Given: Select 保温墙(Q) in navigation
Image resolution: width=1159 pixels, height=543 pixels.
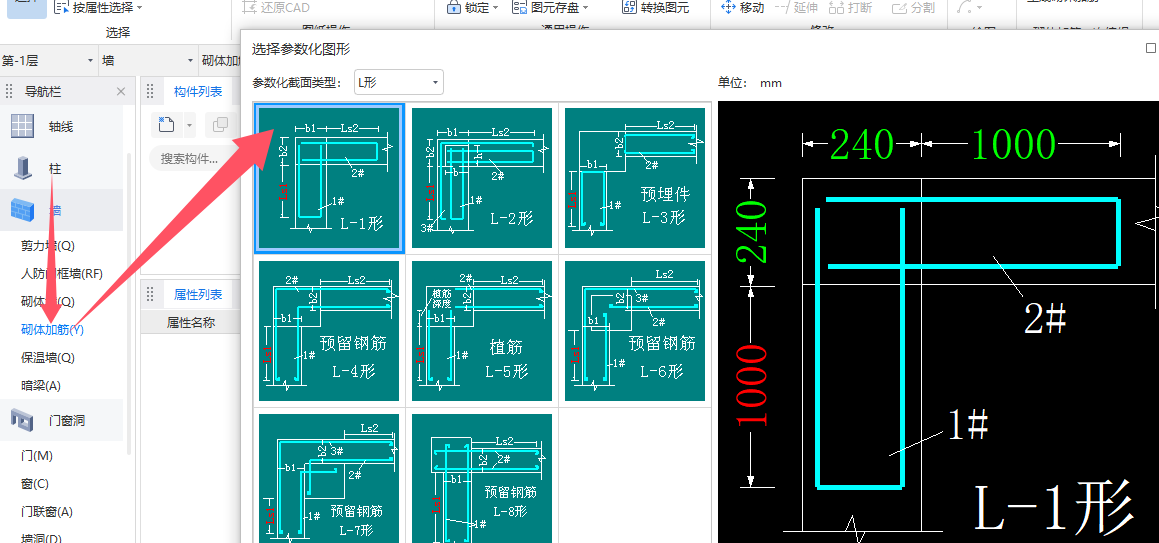Looking at the screenshot, I should tap(48, 358).
